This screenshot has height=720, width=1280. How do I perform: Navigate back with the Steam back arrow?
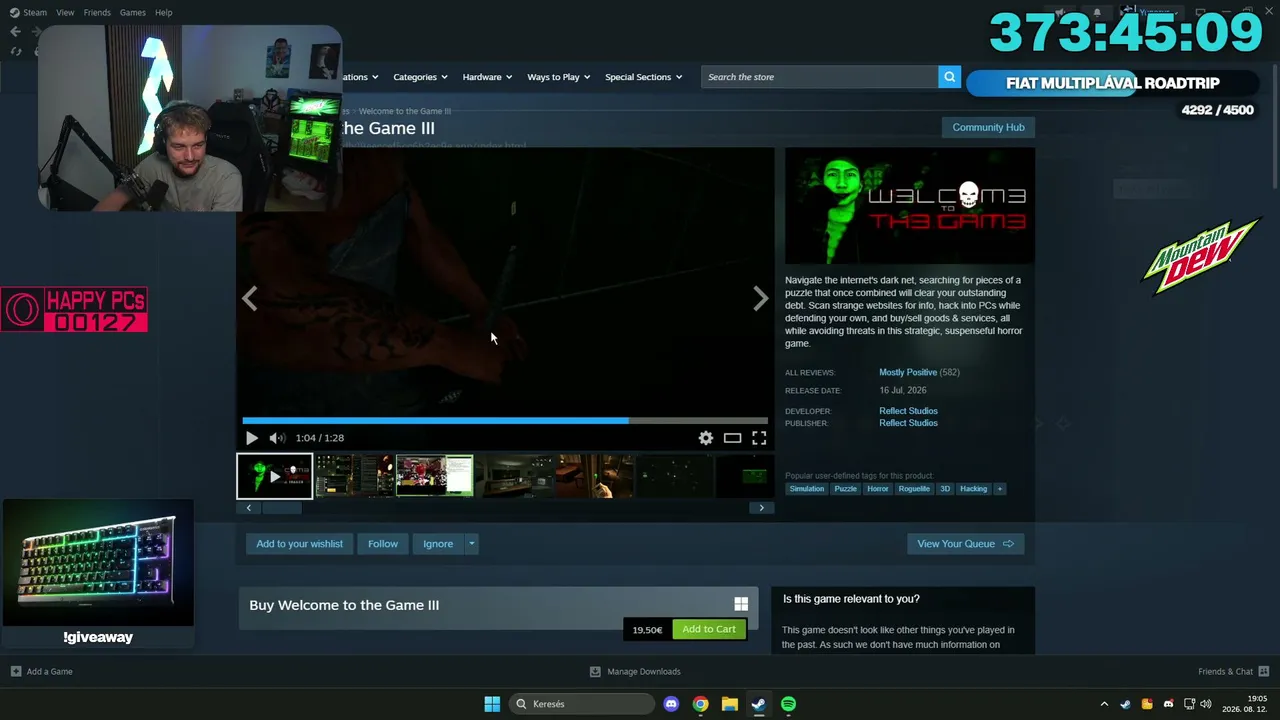pyautogui.click(x=15, y=32)
